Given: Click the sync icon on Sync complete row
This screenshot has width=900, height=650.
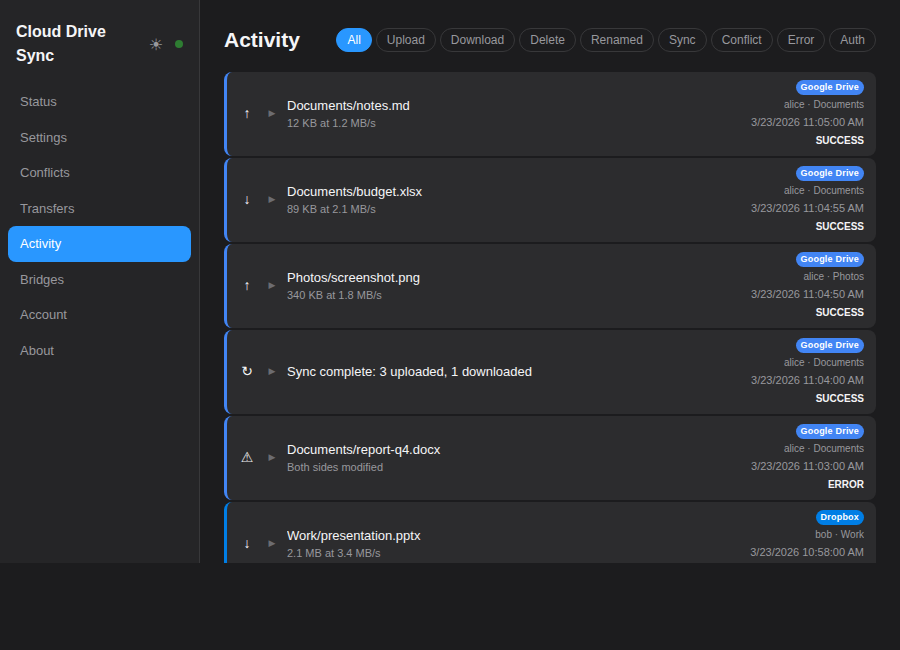Looking at the screenshot, I should 247,372.
